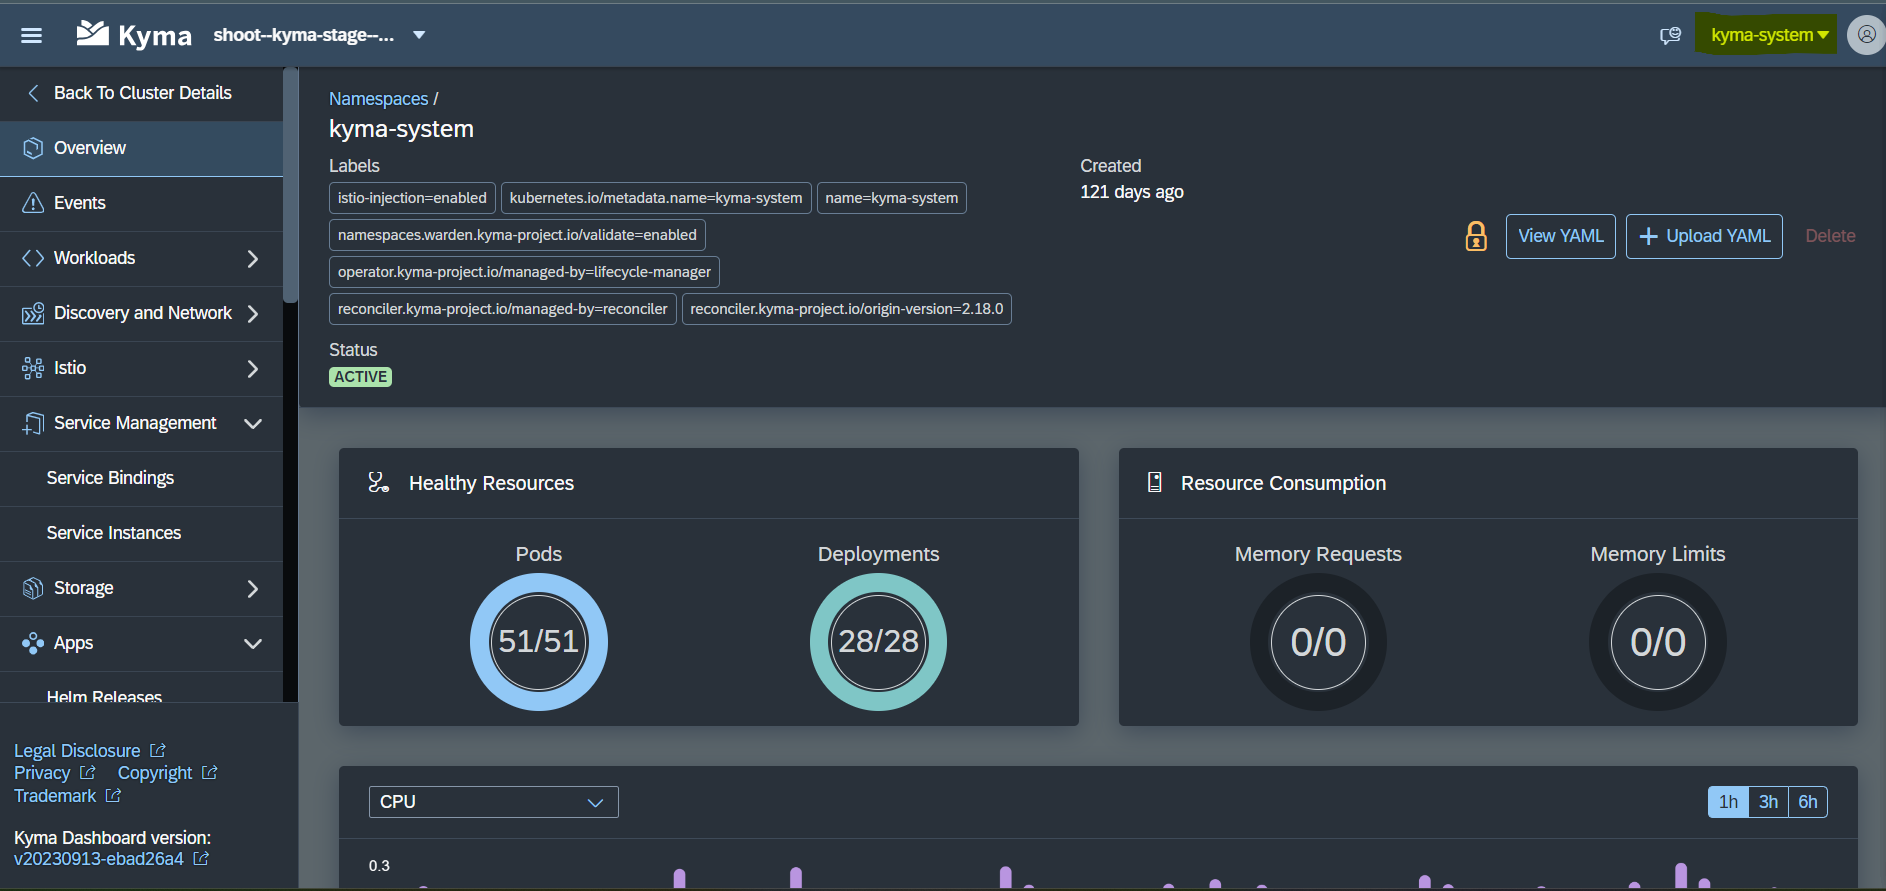Click the managed-by=lifecycle-manager label

[x=524, y=272]
